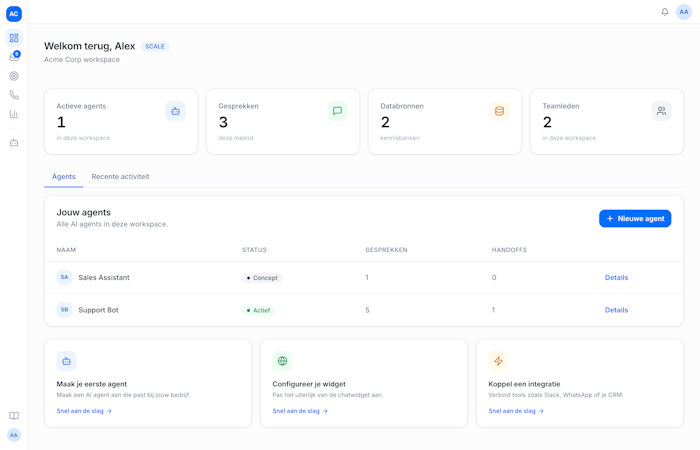Click the Nieuwe agent button

point(635,218)
